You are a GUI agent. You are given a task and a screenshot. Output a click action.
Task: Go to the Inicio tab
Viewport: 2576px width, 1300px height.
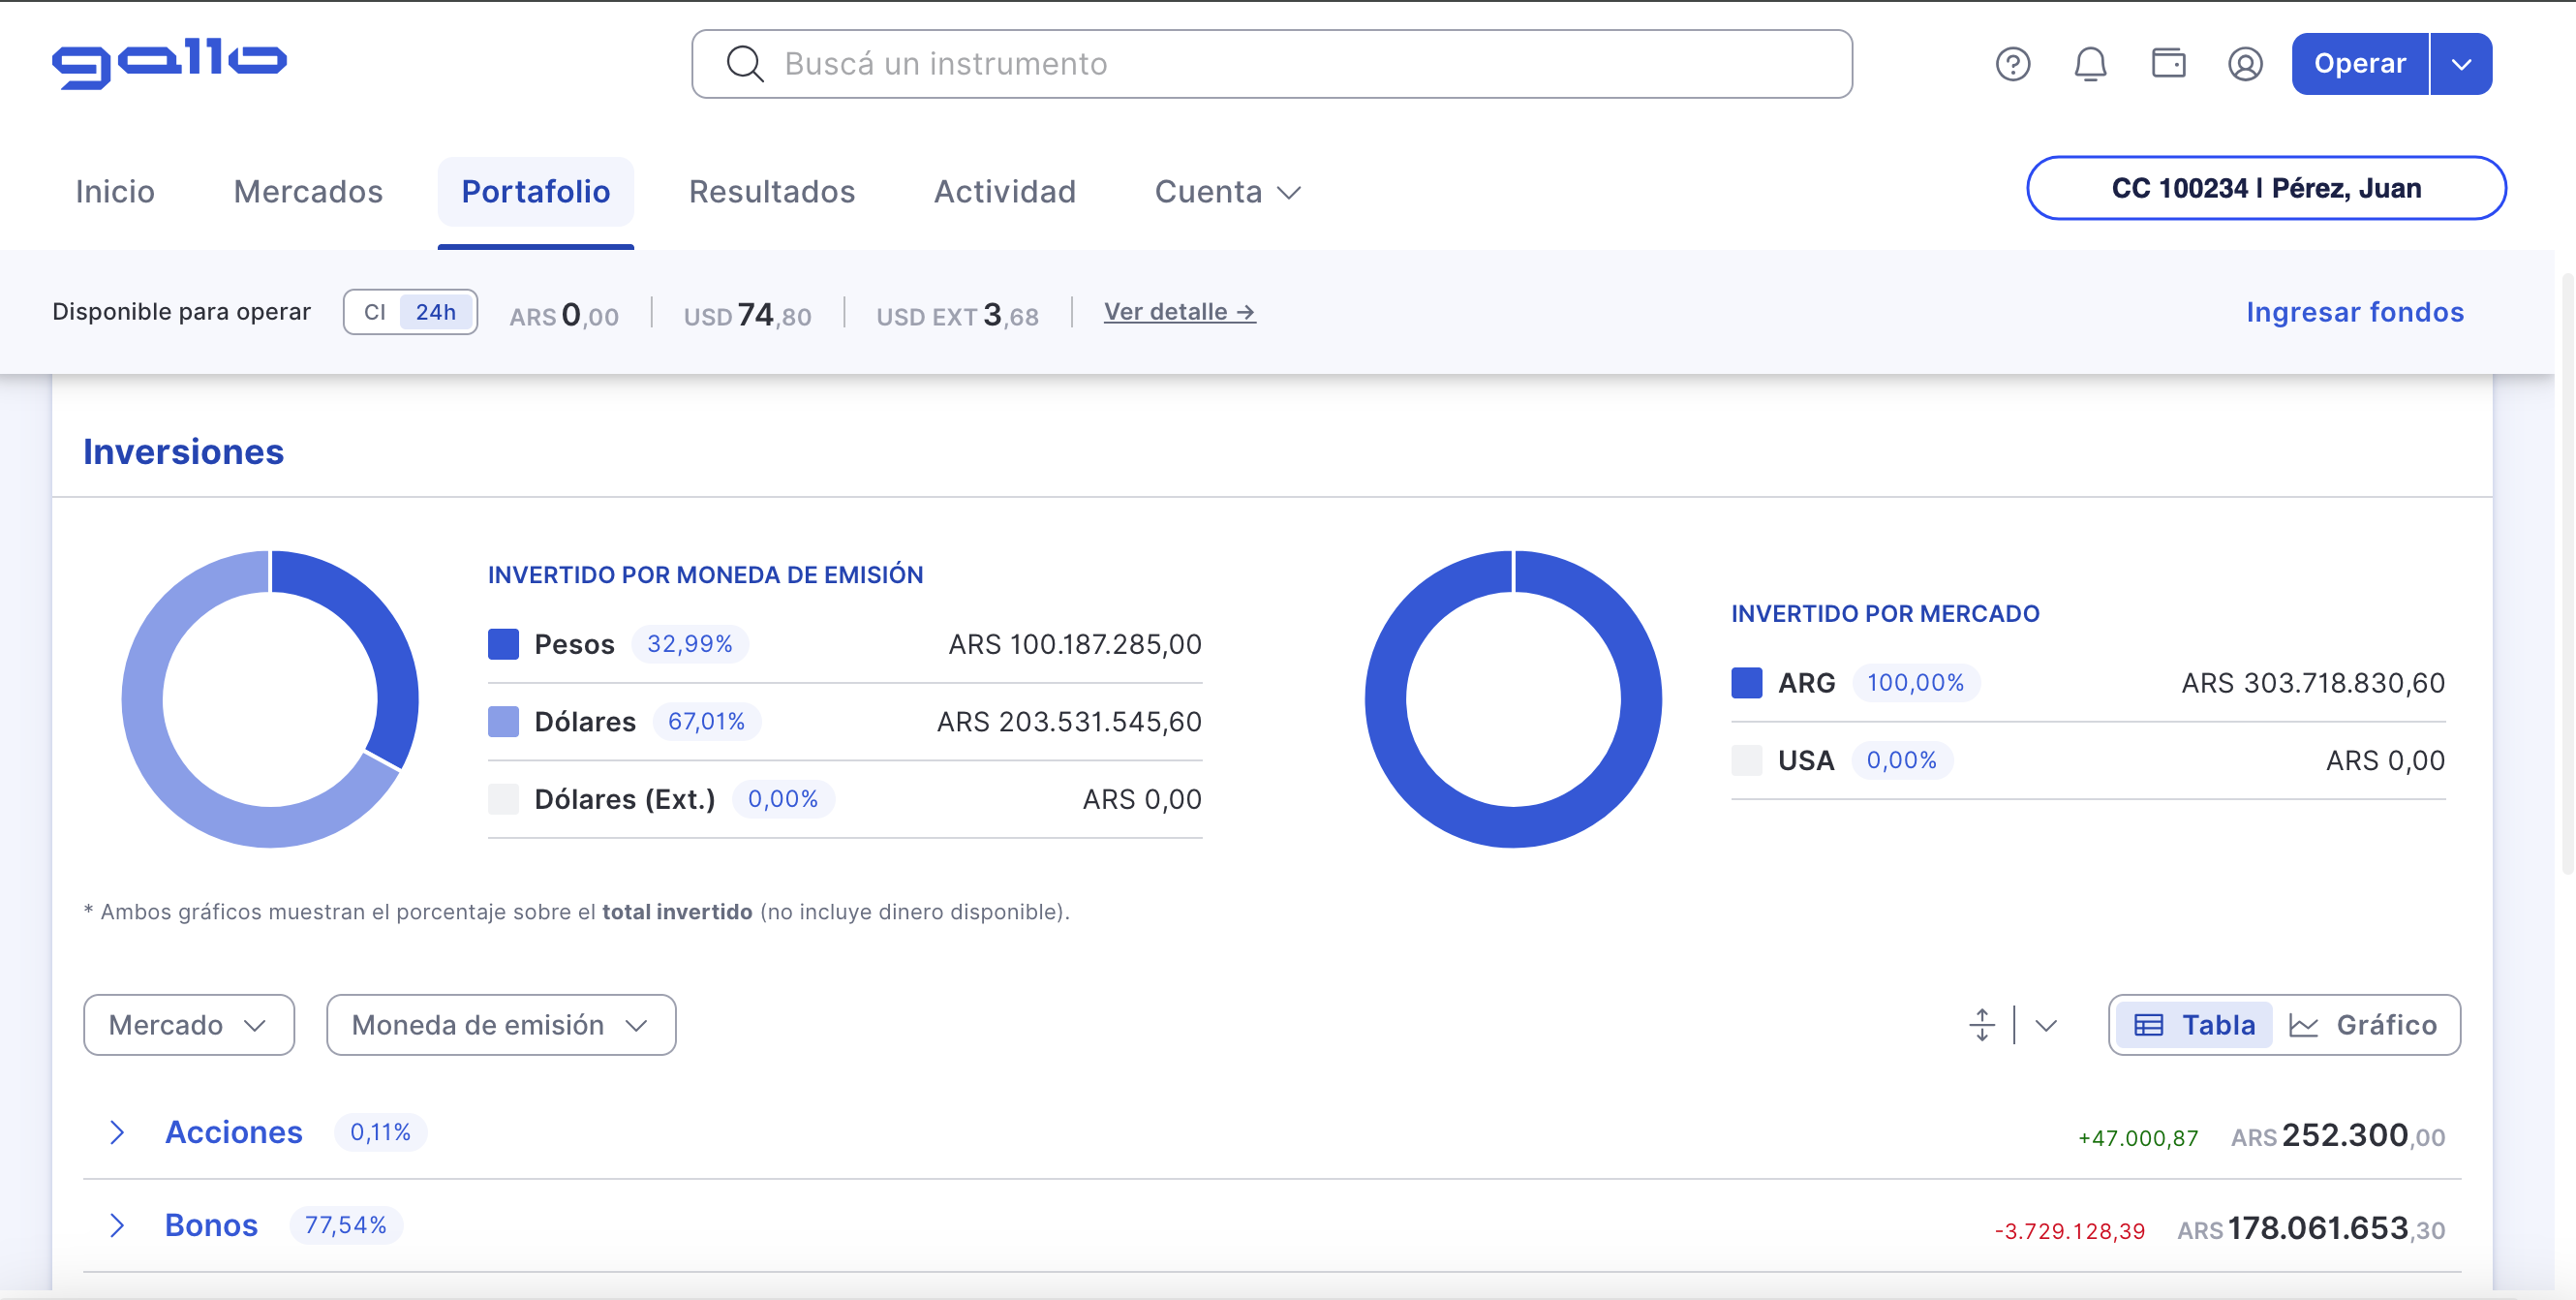(115, 192)
